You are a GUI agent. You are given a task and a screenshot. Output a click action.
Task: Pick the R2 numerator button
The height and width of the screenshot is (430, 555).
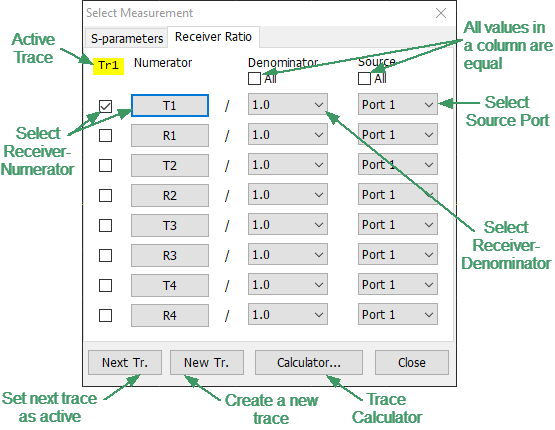(170, 195)
